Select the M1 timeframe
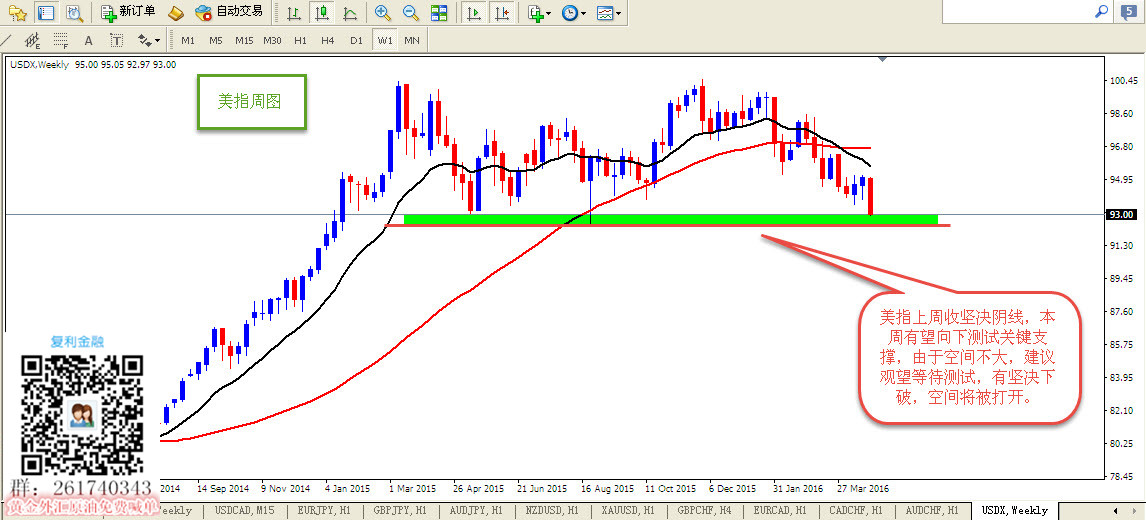Image resolution: width=1146 pixels, height=520 pixels. pos(188,40)
